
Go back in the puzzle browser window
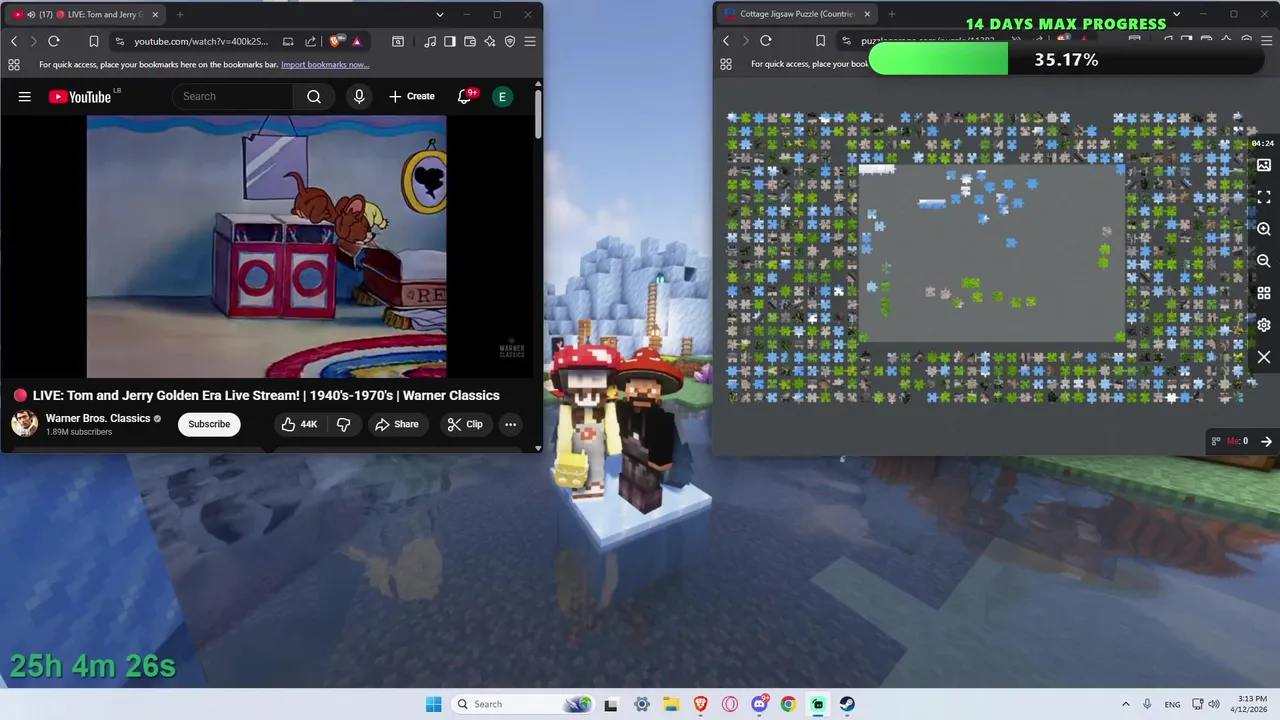pyautogui.click(x=726, y=41)
